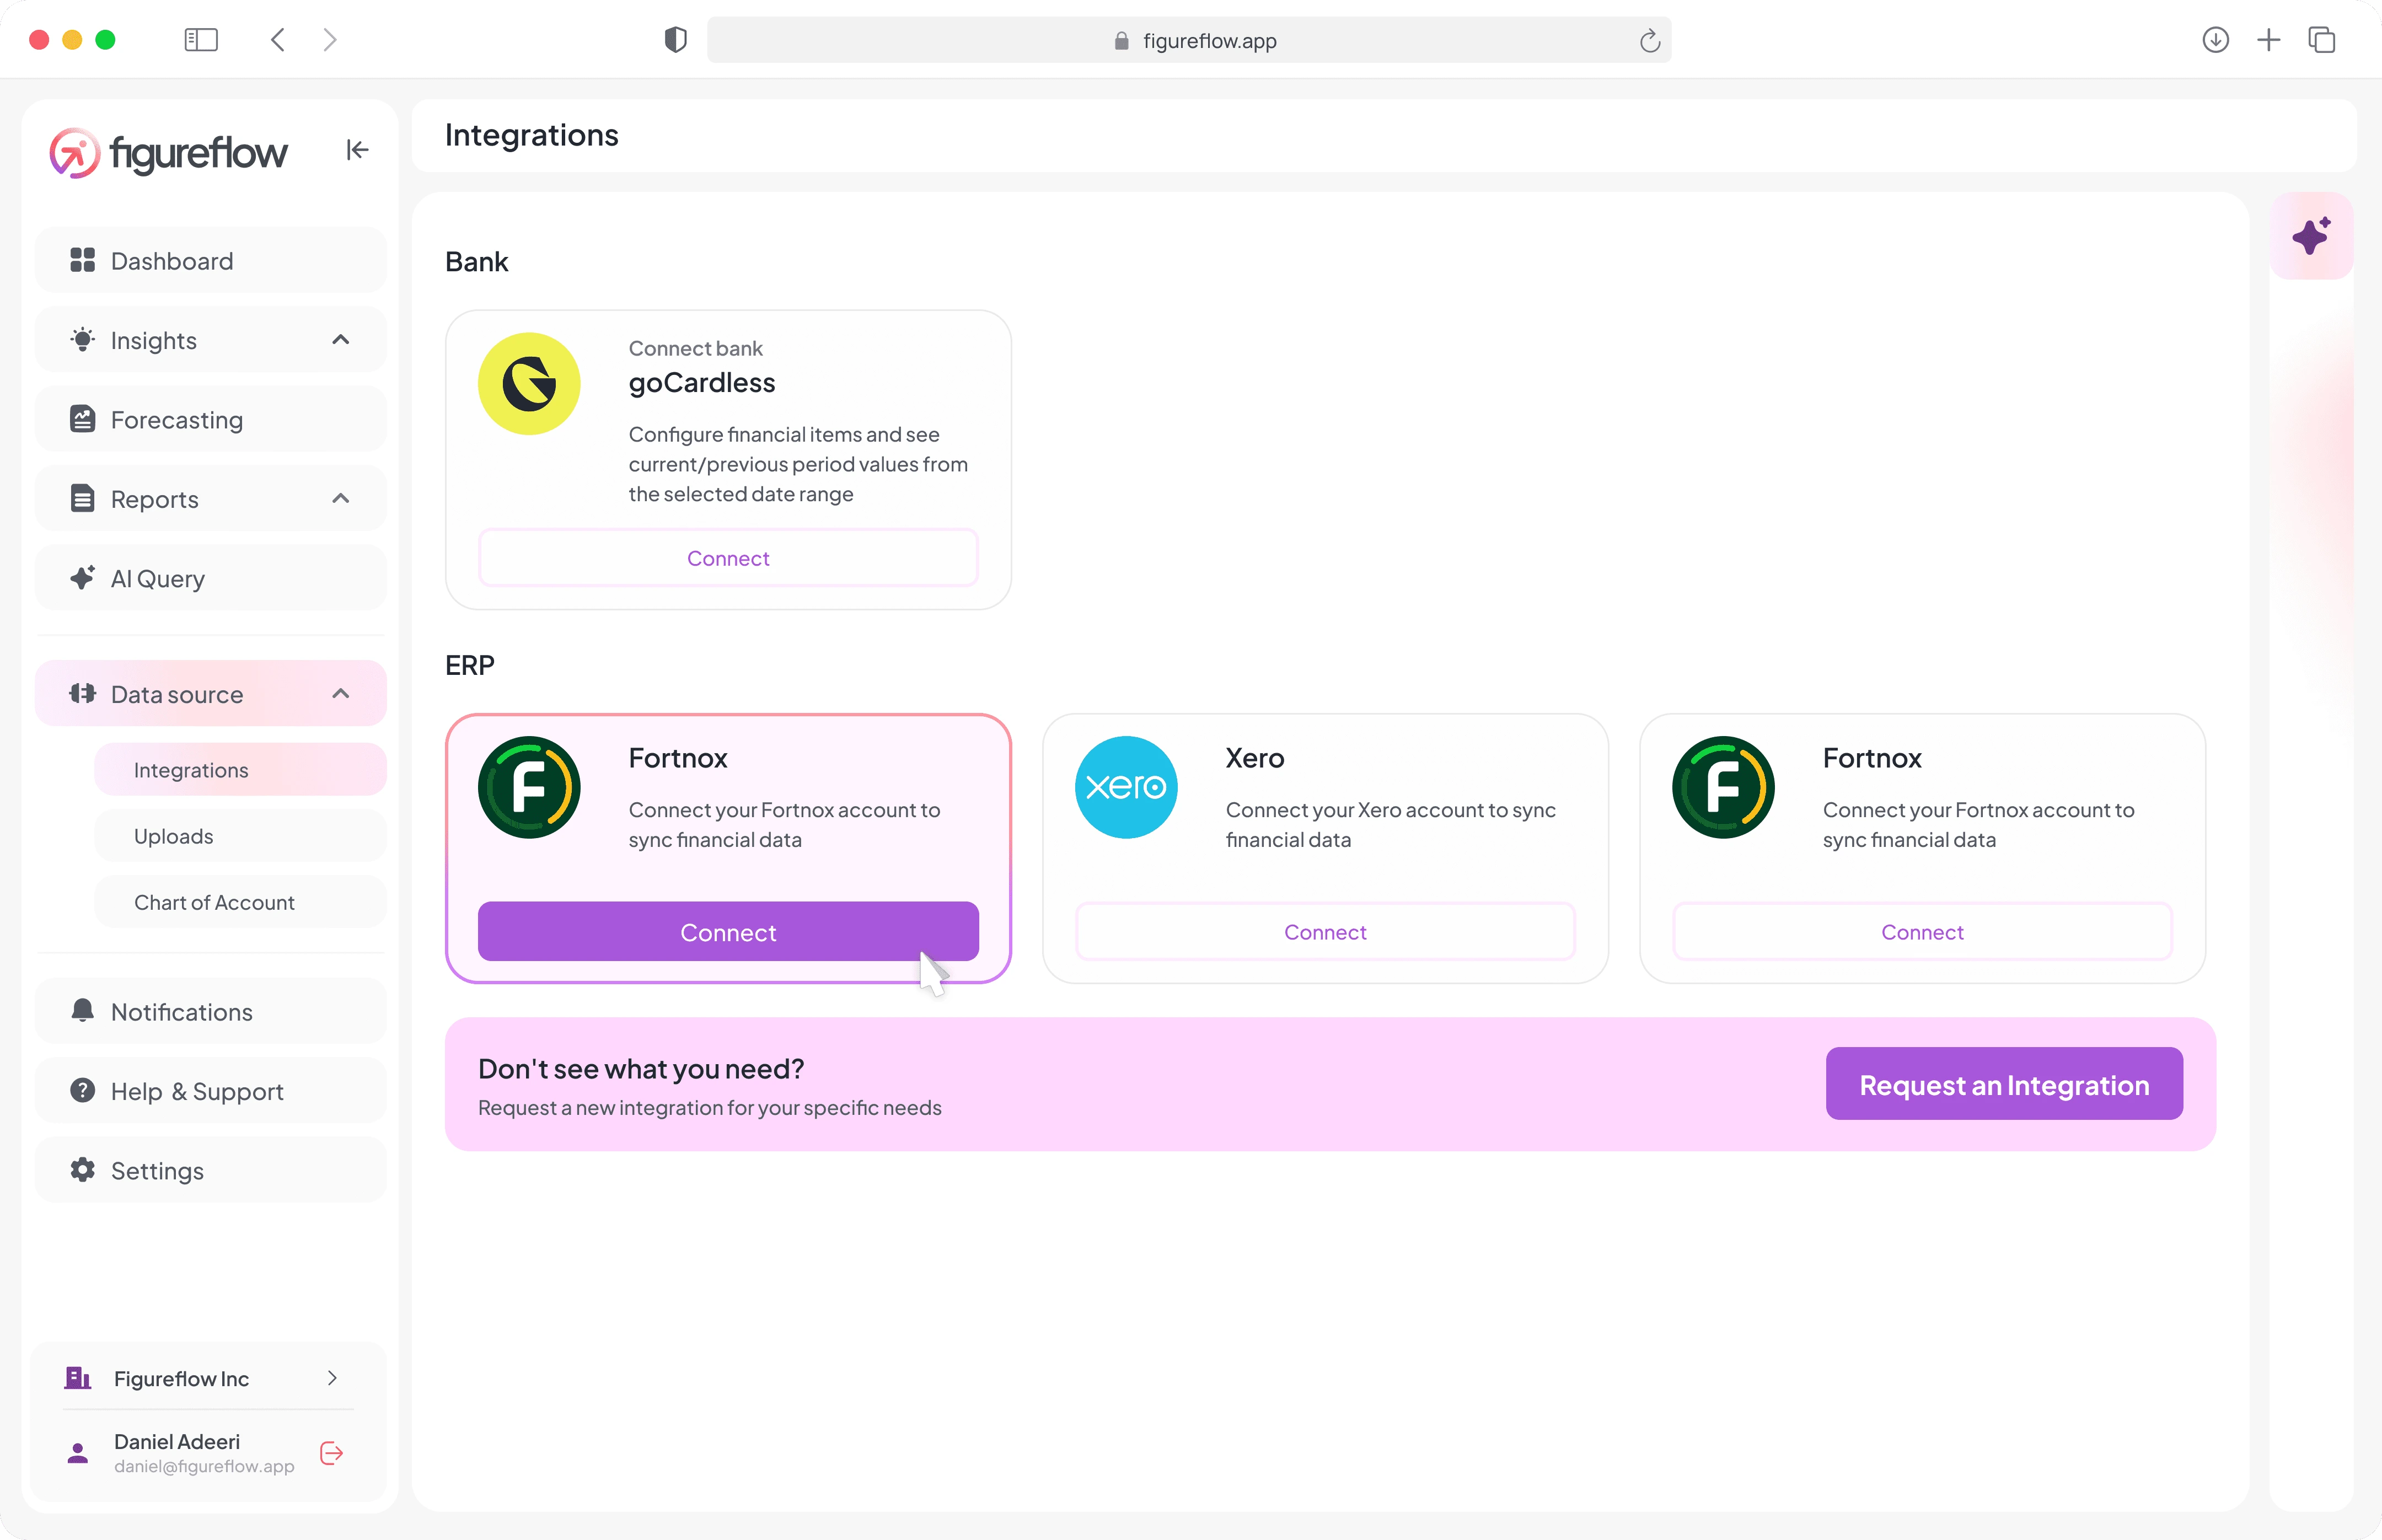Collapse the Insights menu chevron
This screenshot has height=1540, width=2382.
341,340
